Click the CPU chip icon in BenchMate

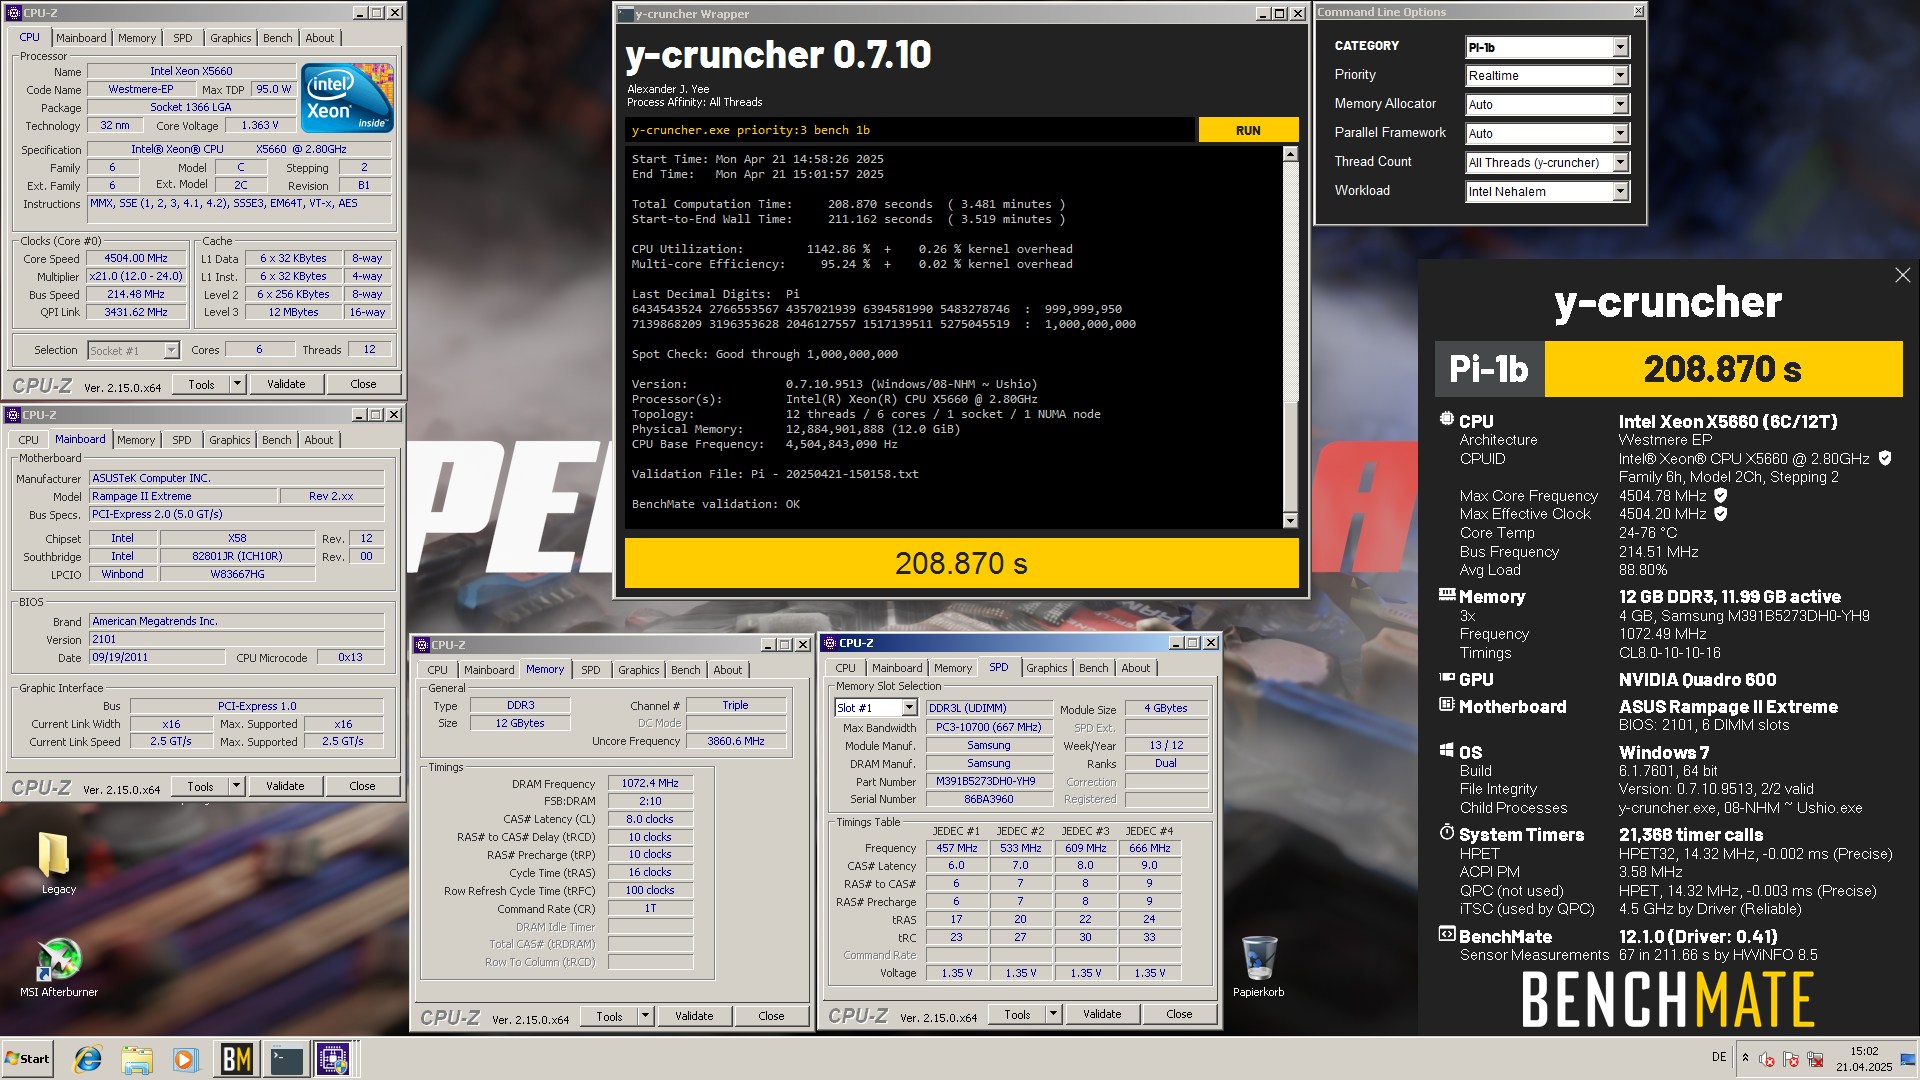[1446, 420]
